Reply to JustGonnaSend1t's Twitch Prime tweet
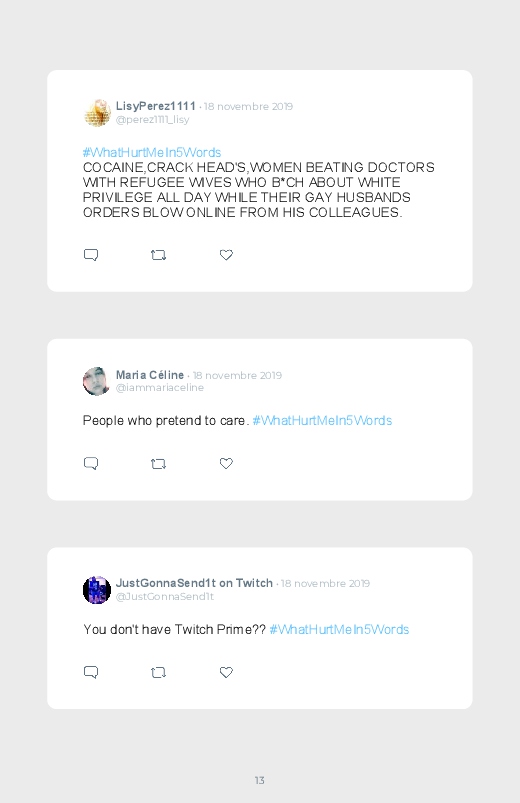This screenshot has width=520, height=803. point(91,672)
